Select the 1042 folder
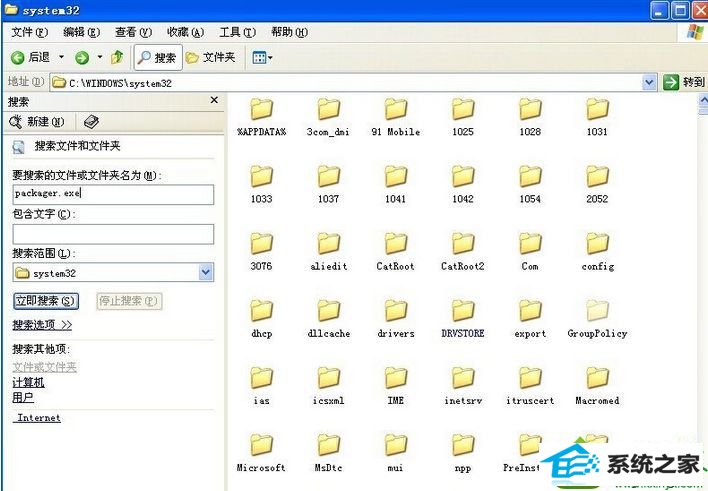 463,184
